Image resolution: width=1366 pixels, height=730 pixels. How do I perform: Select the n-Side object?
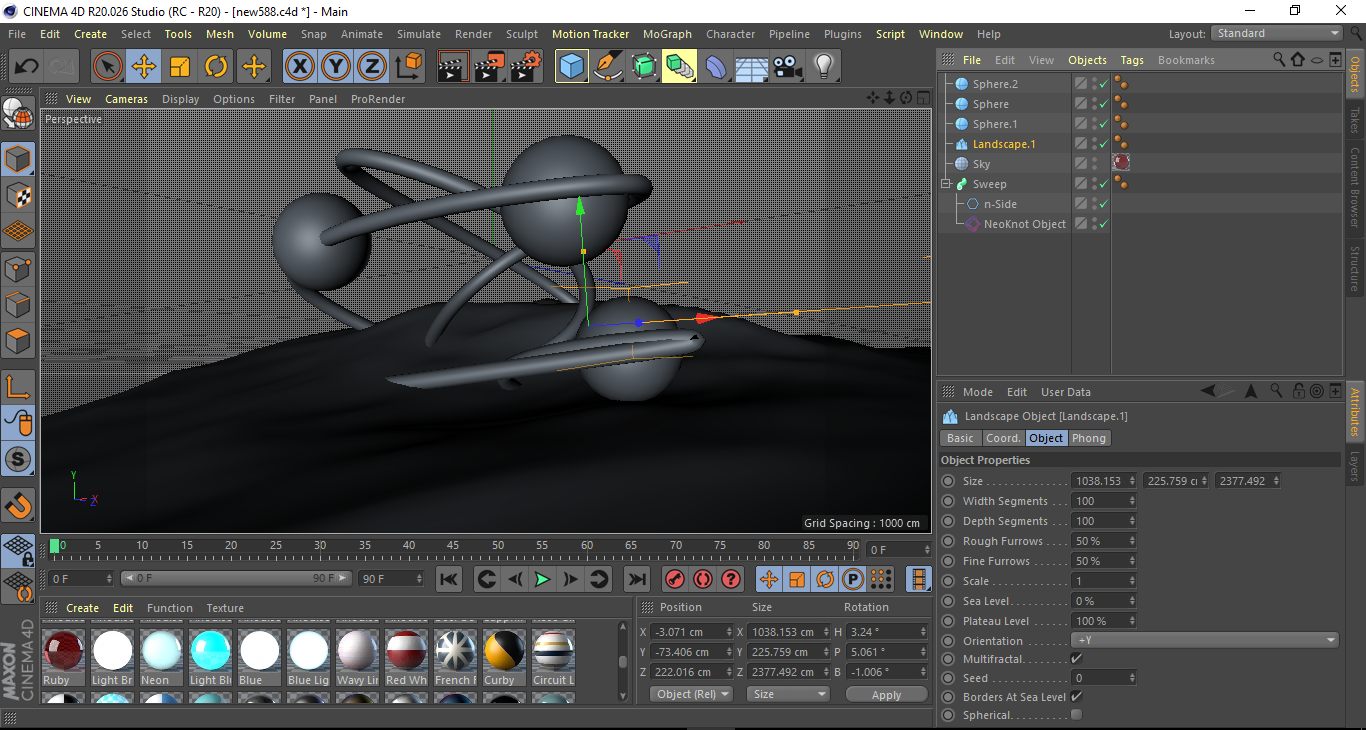tap(1000, 204)
